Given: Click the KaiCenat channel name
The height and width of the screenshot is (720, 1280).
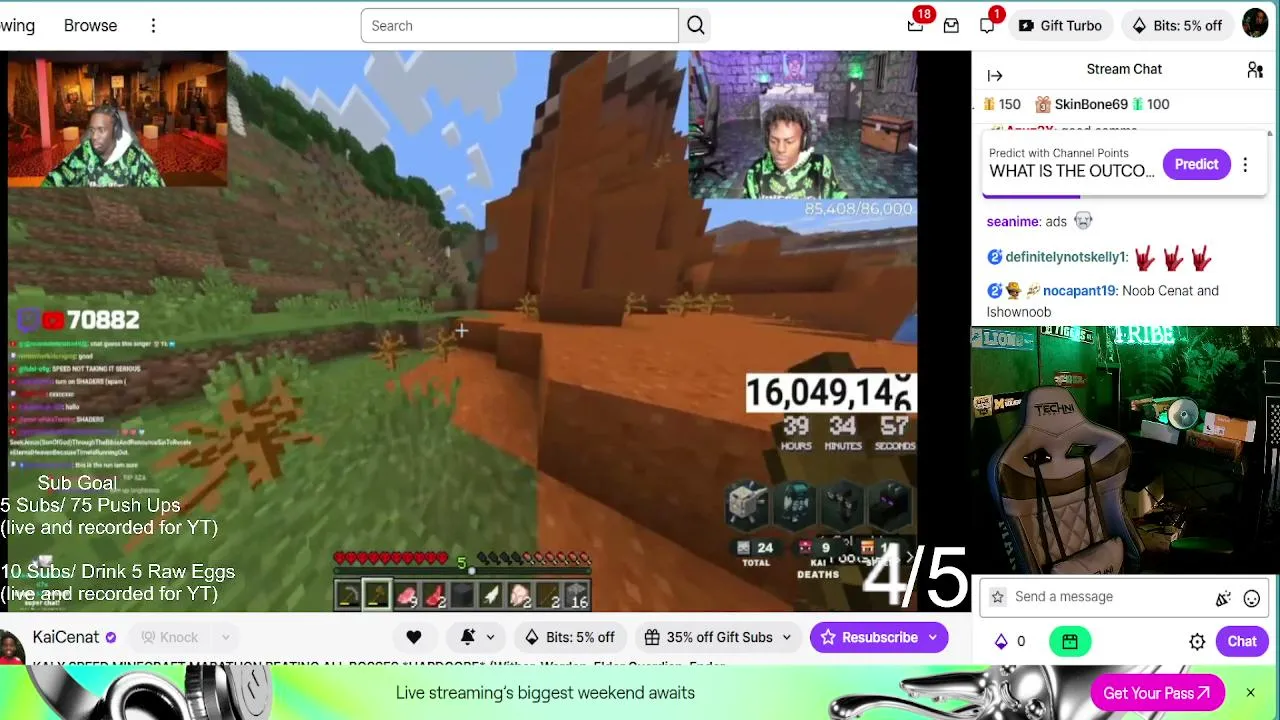Looking at the screenshot, I should pyautogui.click(x=66, y=637).
